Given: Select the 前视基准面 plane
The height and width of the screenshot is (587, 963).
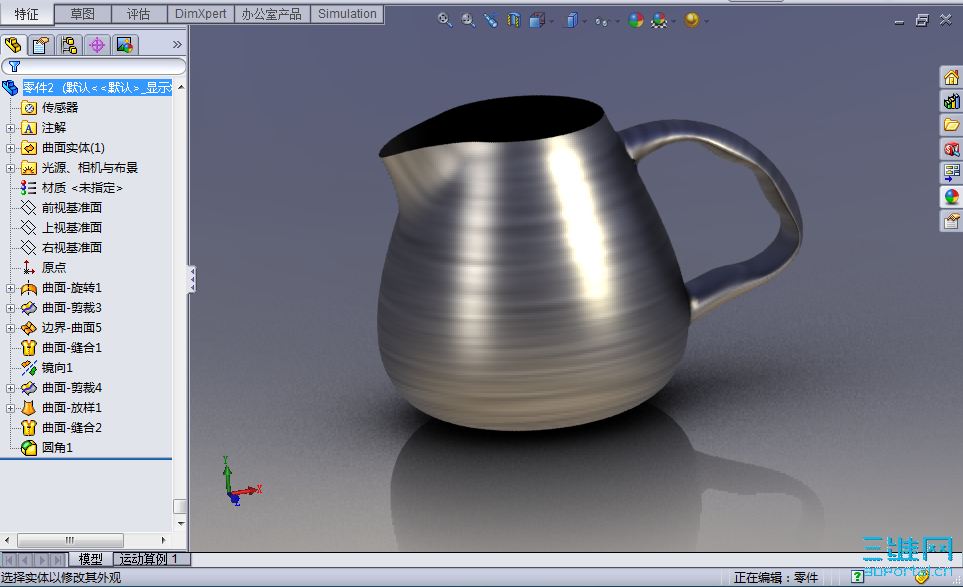Looking at the screenshot, I should [71, 208].
